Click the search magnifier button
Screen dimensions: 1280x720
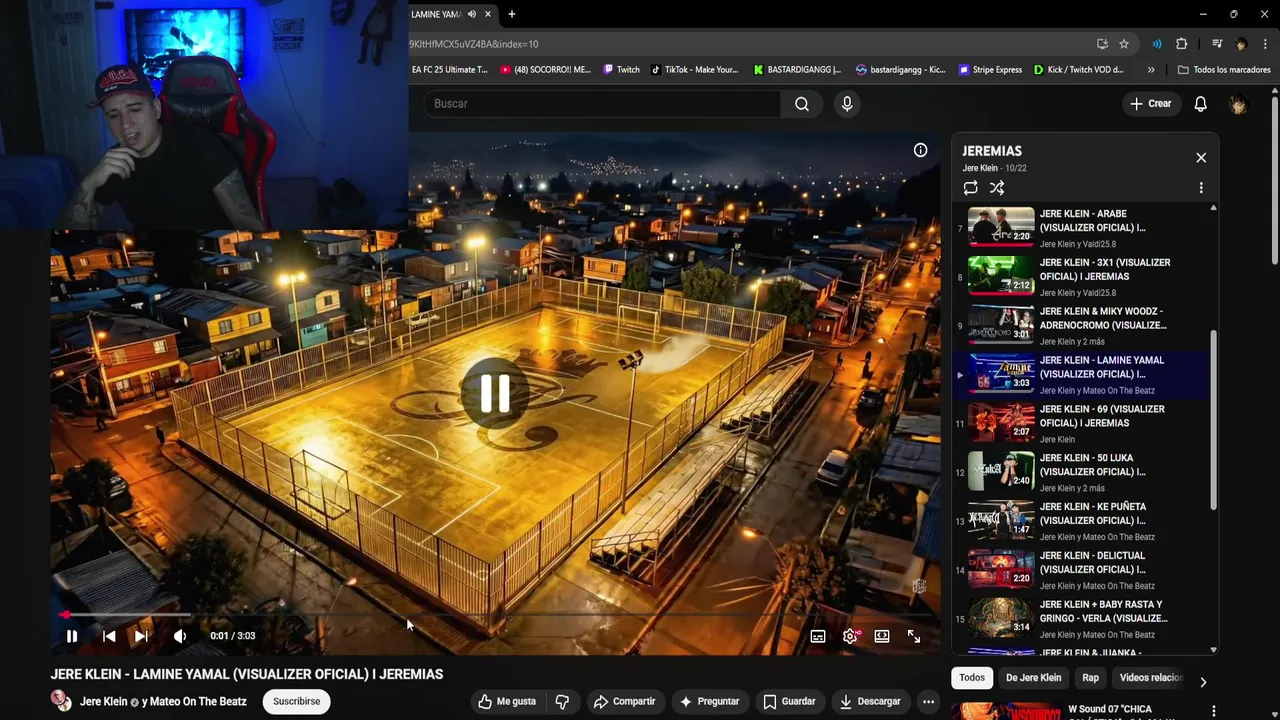point(802,104)
